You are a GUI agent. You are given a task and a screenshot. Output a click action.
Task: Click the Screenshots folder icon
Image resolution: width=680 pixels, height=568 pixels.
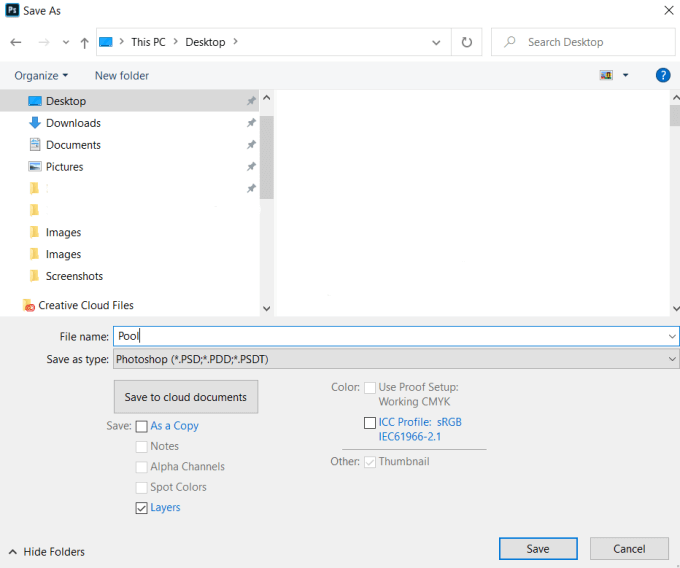[34, 276]
